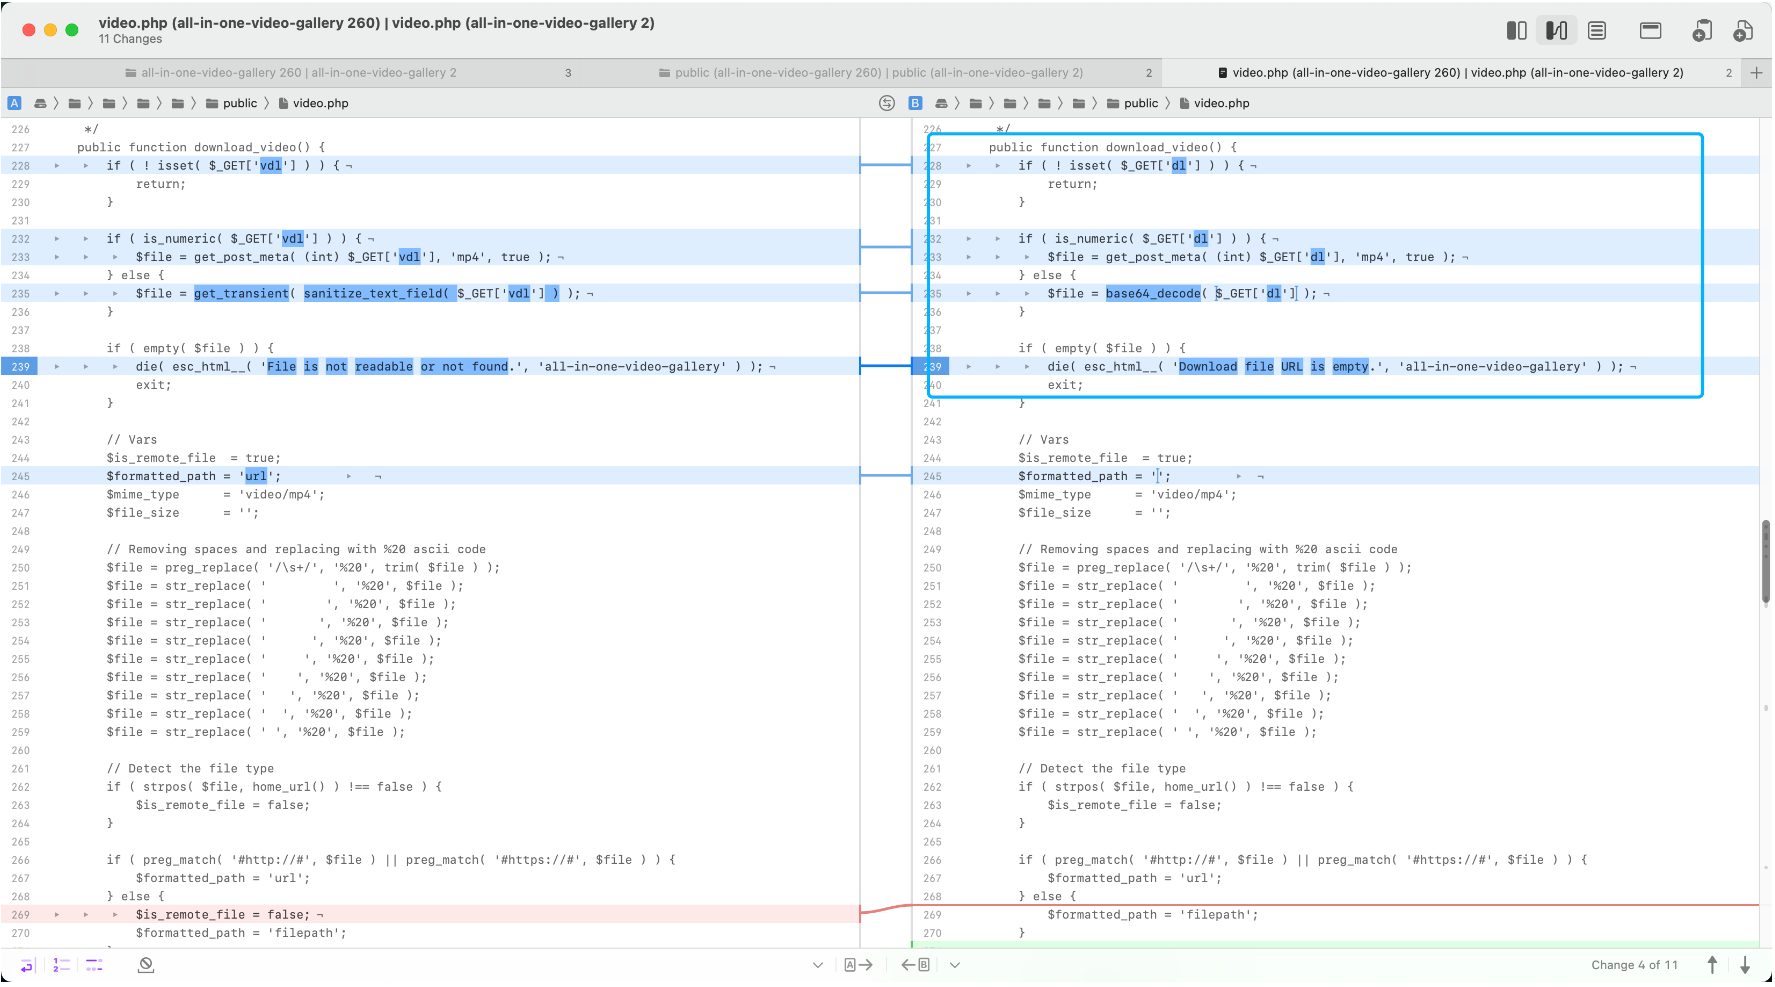The image size is (1775, 987).
Task: Click the swap A and B icon
Action: (x=886, y=103)
